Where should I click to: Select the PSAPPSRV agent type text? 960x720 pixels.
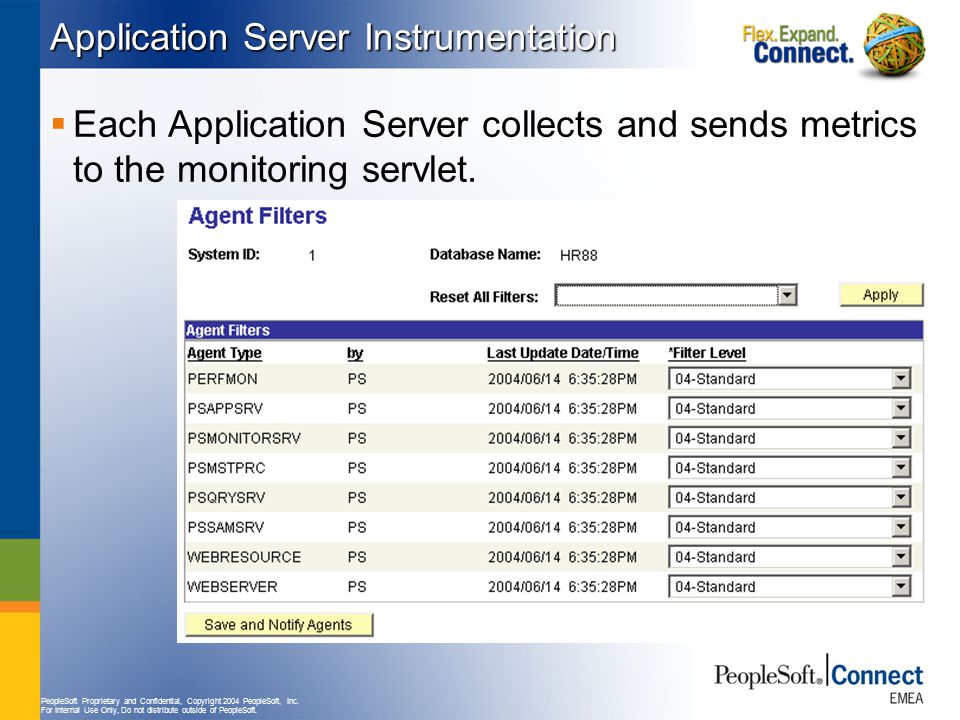tap(225, 408)
